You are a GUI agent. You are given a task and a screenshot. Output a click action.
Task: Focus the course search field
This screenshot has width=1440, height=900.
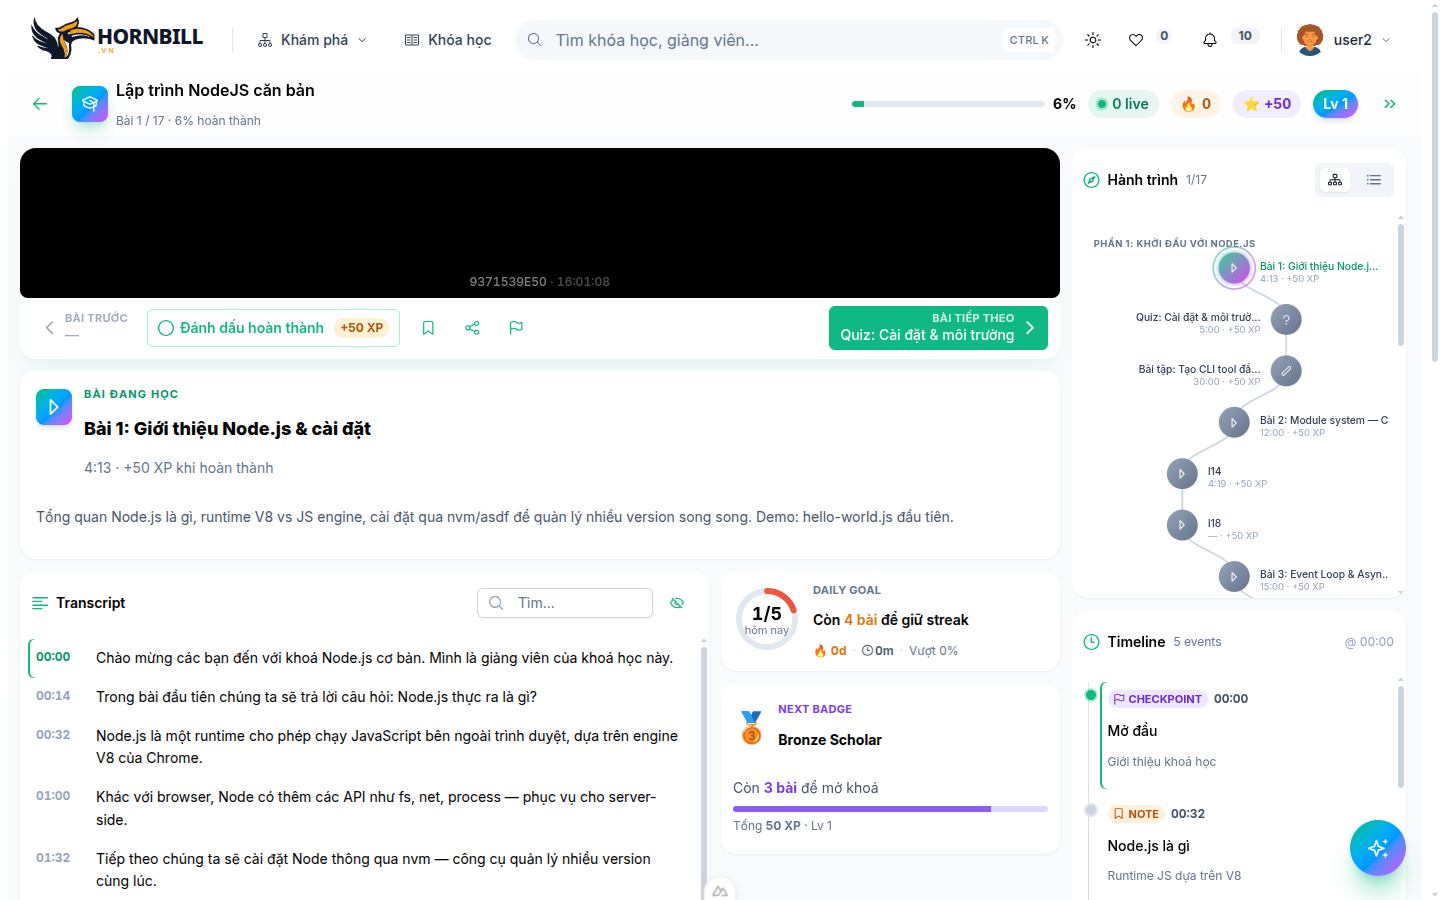click(788, 40)
